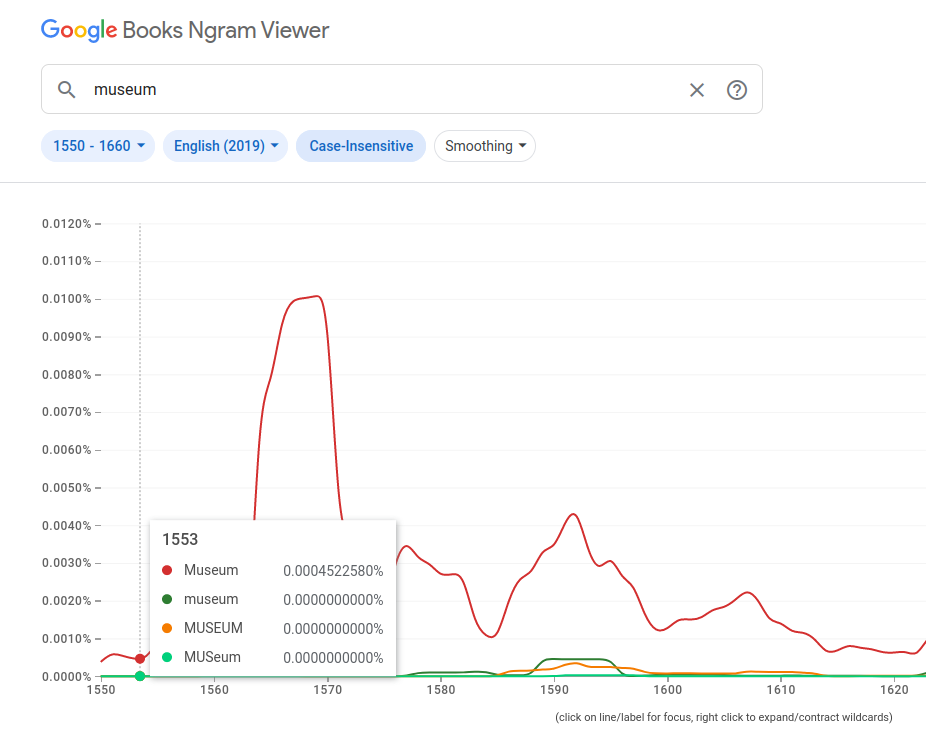The width and height of the screenshot is (926, 743).
Task: Click the search magnifier icon
Action: pos(66,90)
